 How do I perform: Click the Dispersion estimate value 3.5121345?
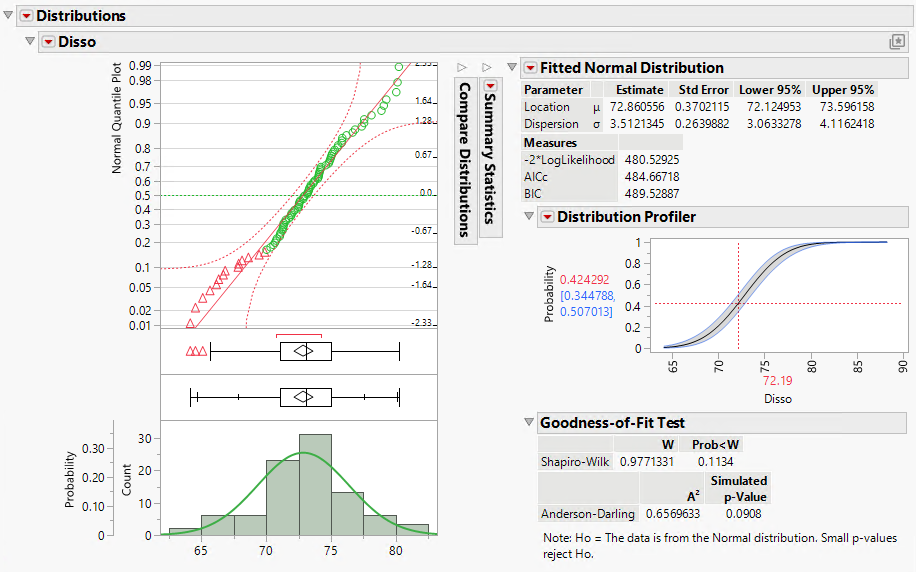pyautogui.click(x=637, y=124)
